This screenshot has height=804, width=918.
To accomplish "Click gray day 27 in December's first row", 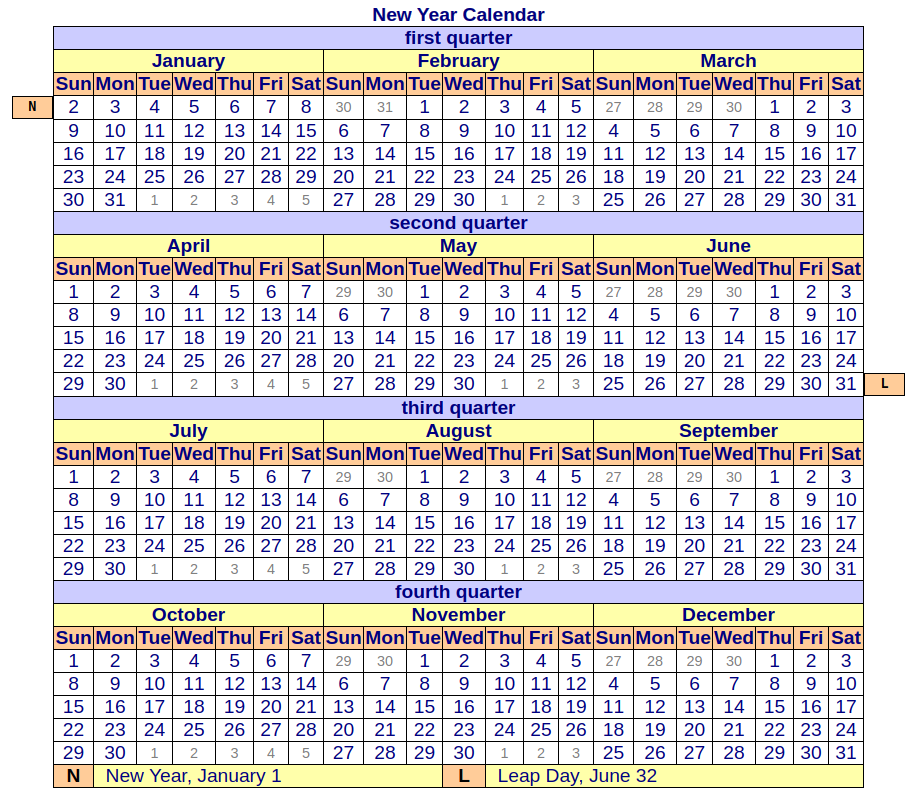I will (614, 661).
